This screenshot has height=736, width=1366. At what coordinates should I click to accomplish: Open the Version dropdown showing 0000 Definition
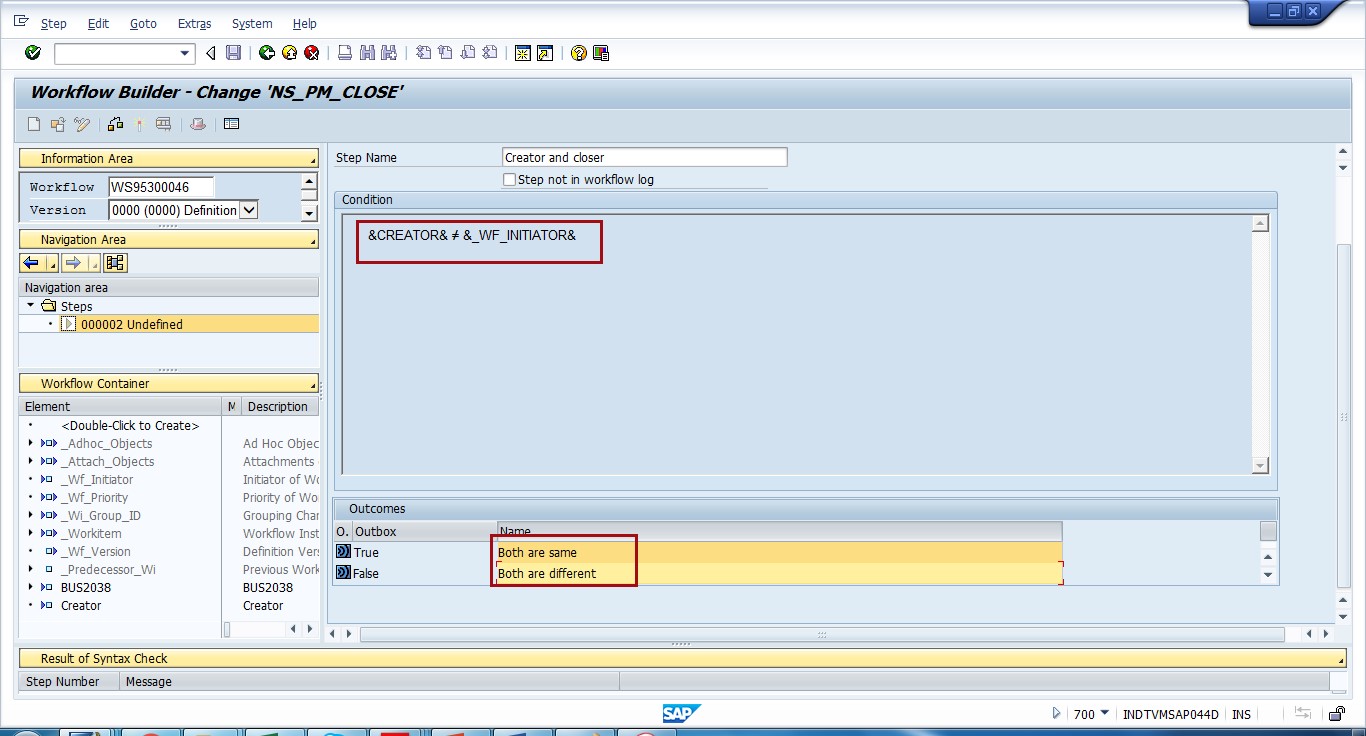[247, 210]
